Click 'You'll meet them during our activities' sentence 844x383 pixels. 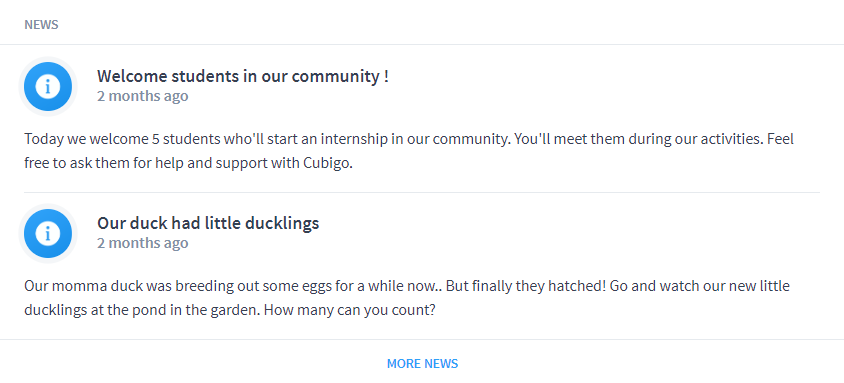639,139
